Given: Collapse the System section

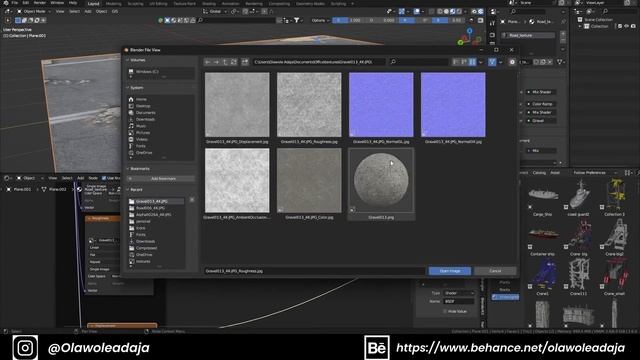Looking at the screenshot, I should coord(128,88).
